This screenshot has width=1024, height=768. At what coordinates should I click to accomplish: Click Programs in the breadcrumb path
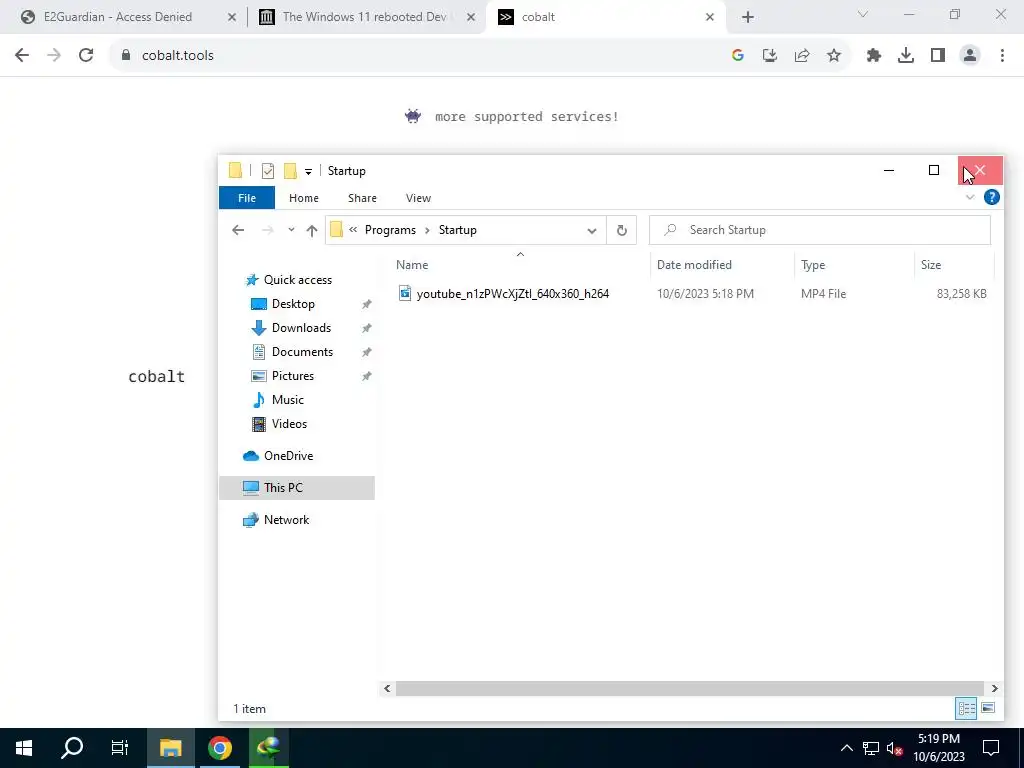pyautogui.click(x=391, y=230)
